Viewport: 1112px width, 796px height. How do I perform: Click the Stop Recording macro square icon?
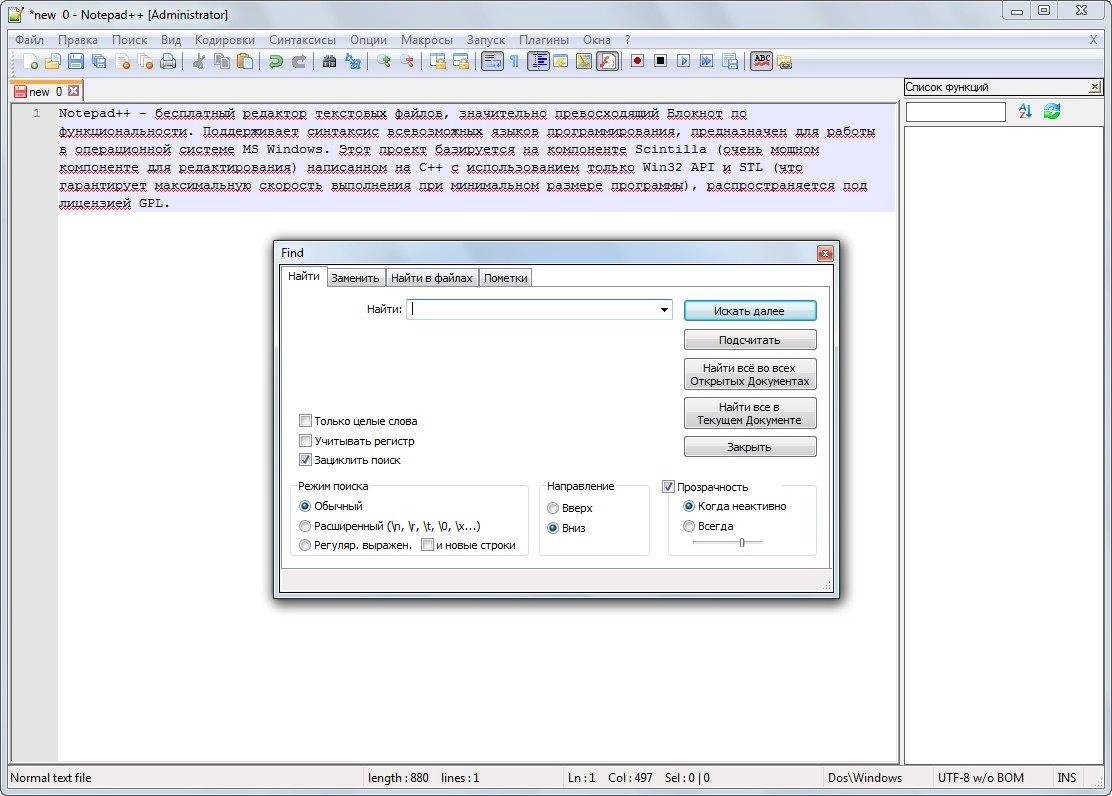click(x=660, y=62)
